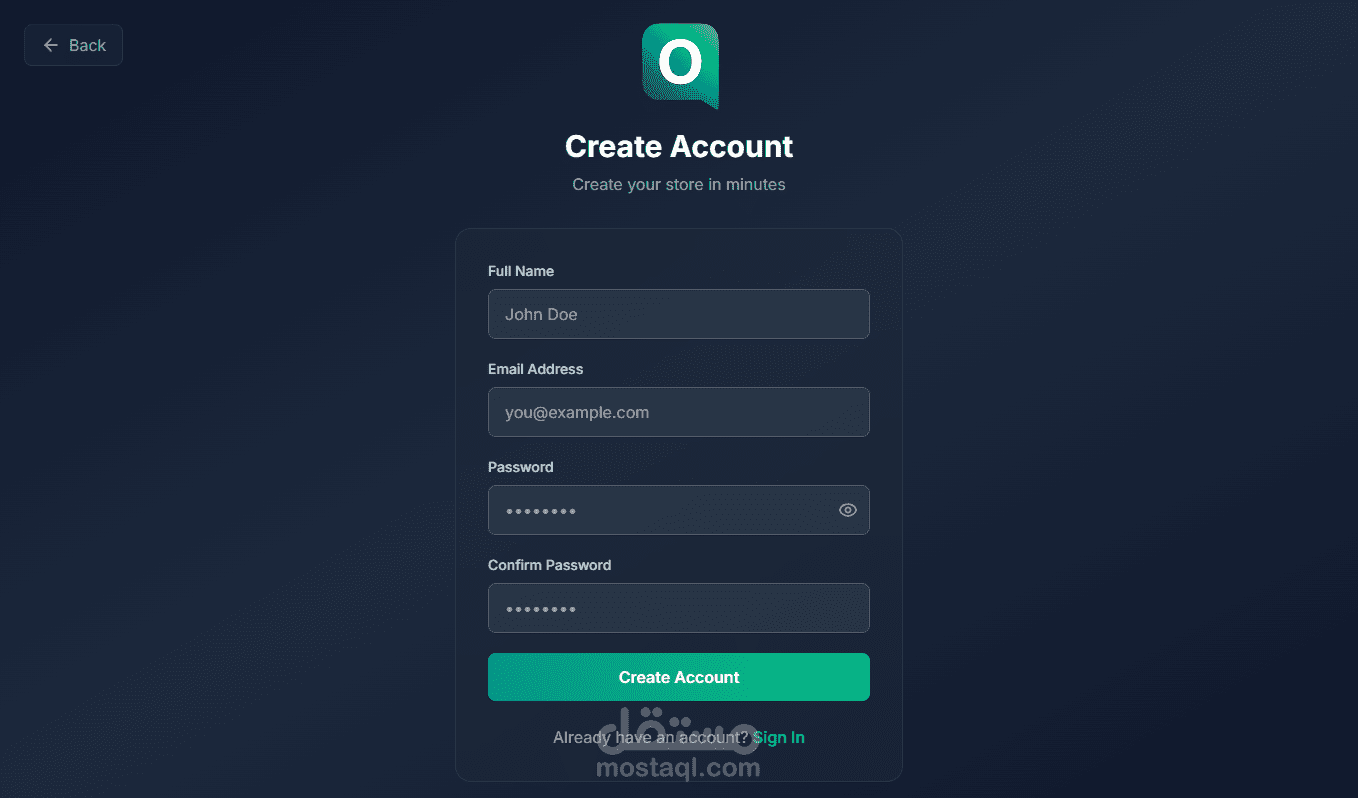Click the green O speech-bubble logo
This screenshot has width=1358, height=798.
(x=680, y=65)
